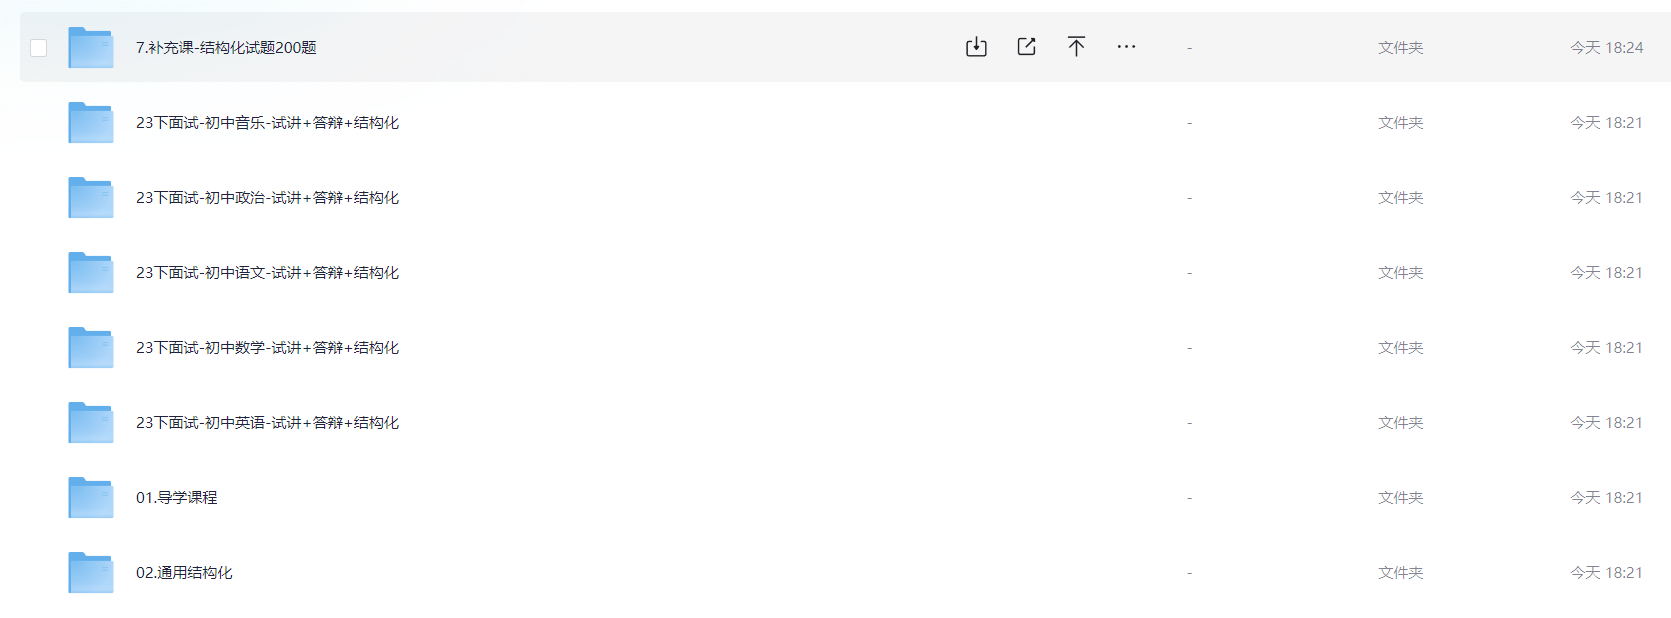
Task: Click the folder icon for 初中语文 row
Action: coord(91,272)
